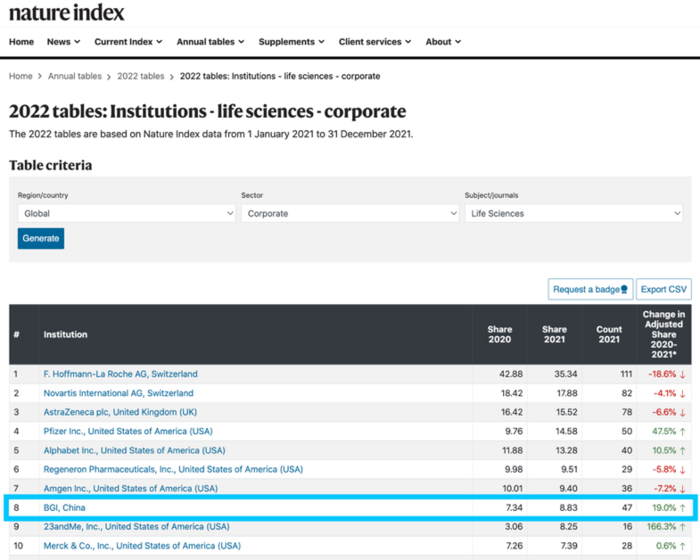Select Regeneron's count value 29
The image size is (700, 560).
point(627,469)
